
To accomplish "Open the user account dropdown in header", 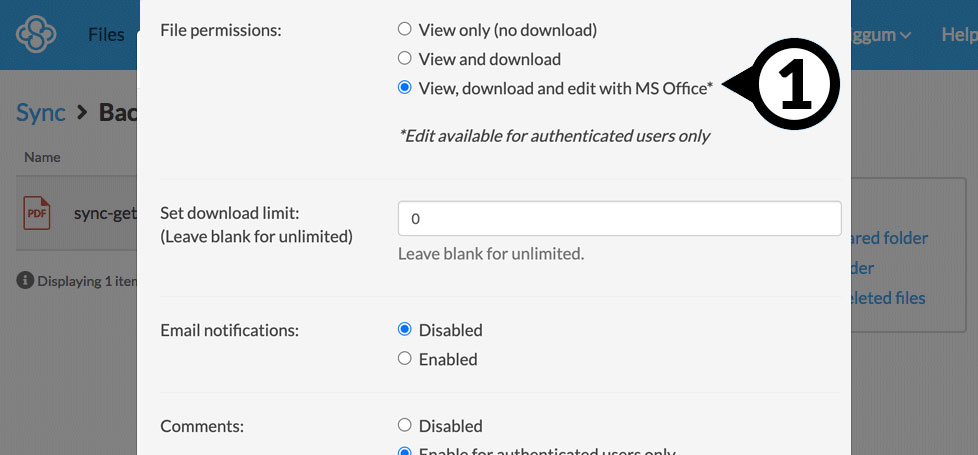I will [x=885, y=35].
